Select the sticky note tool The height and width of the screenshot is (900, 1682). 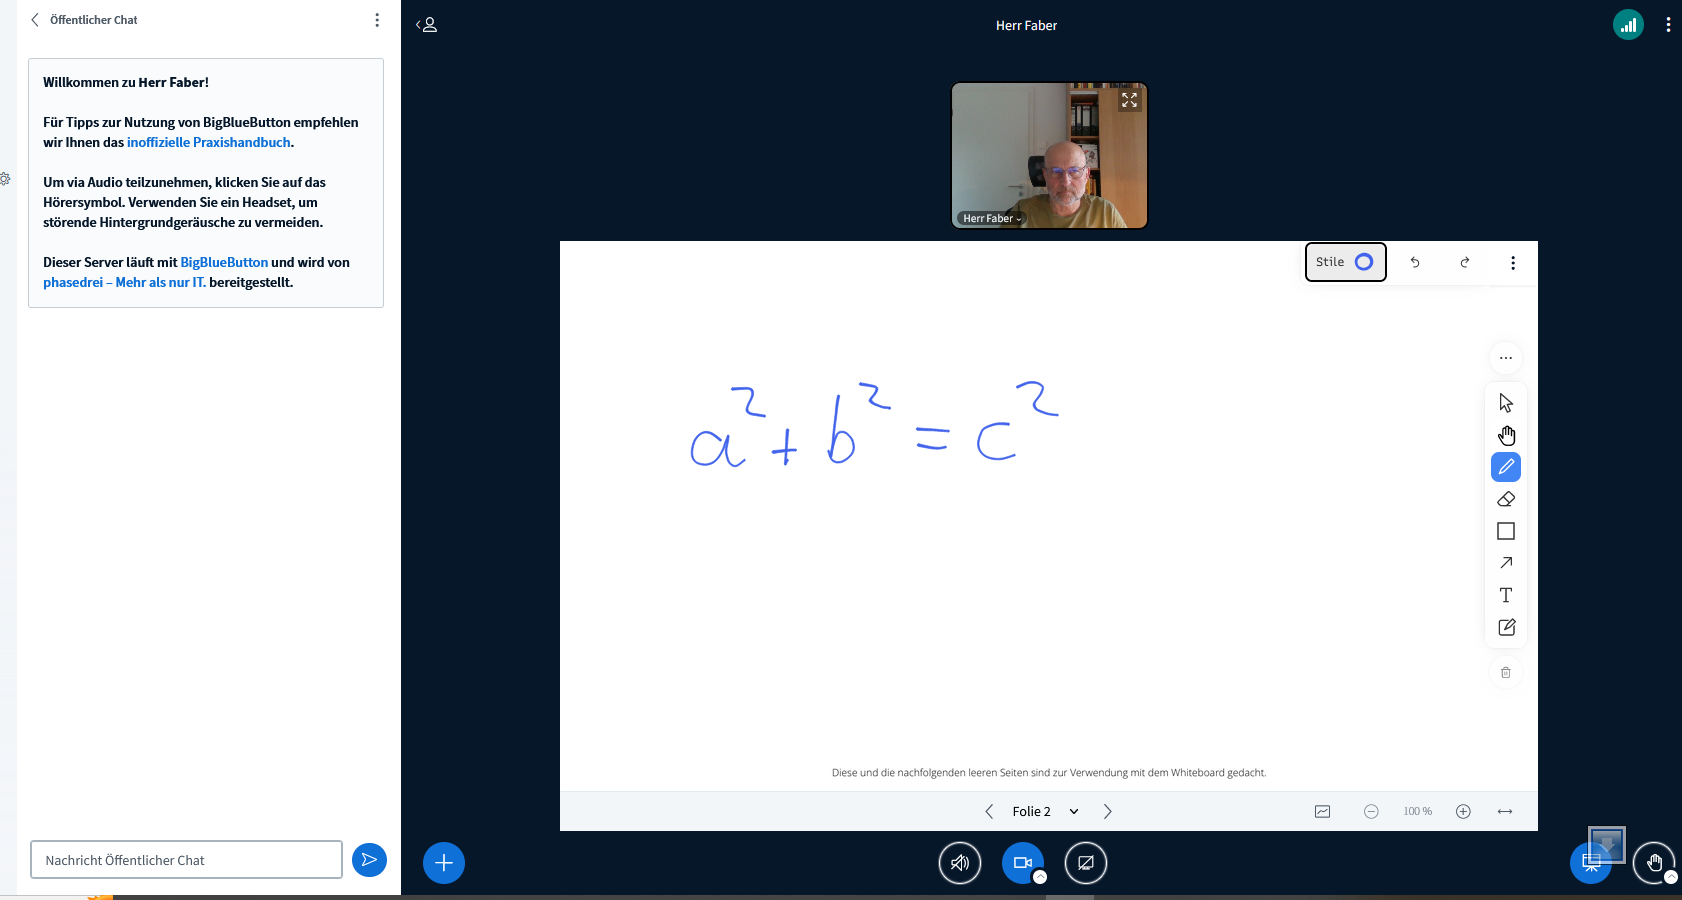click(1506, 627)
